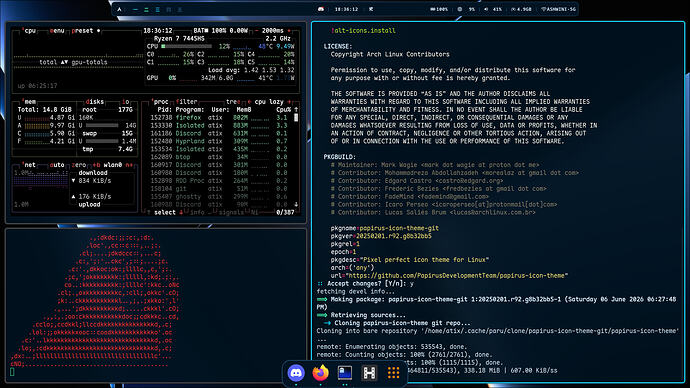Toggle disks view in btop mem box
690x388 pixels.
[x=95, y=102]
